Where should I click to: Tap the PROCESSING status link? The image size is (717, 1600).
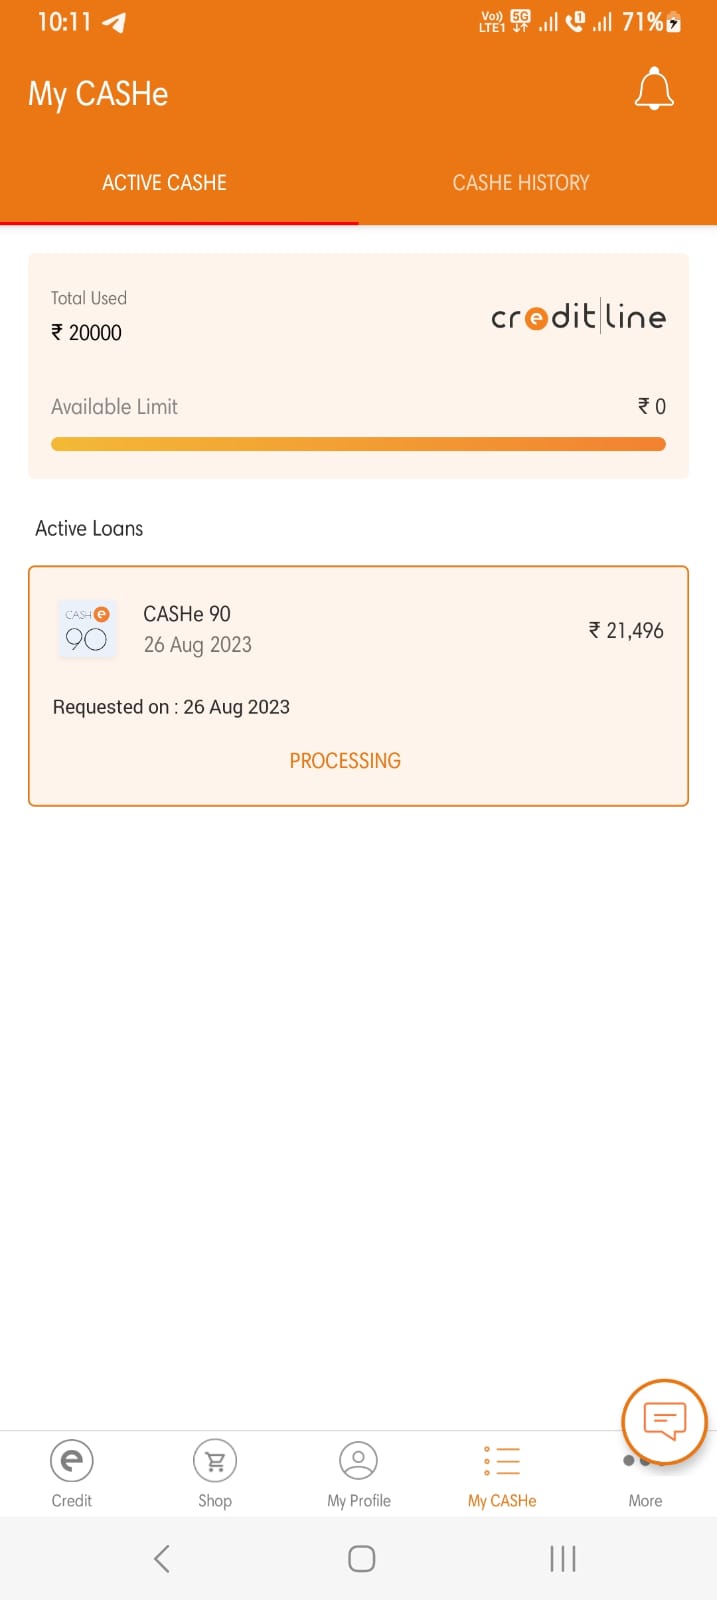pyautogui.click(x=345, y=761)
